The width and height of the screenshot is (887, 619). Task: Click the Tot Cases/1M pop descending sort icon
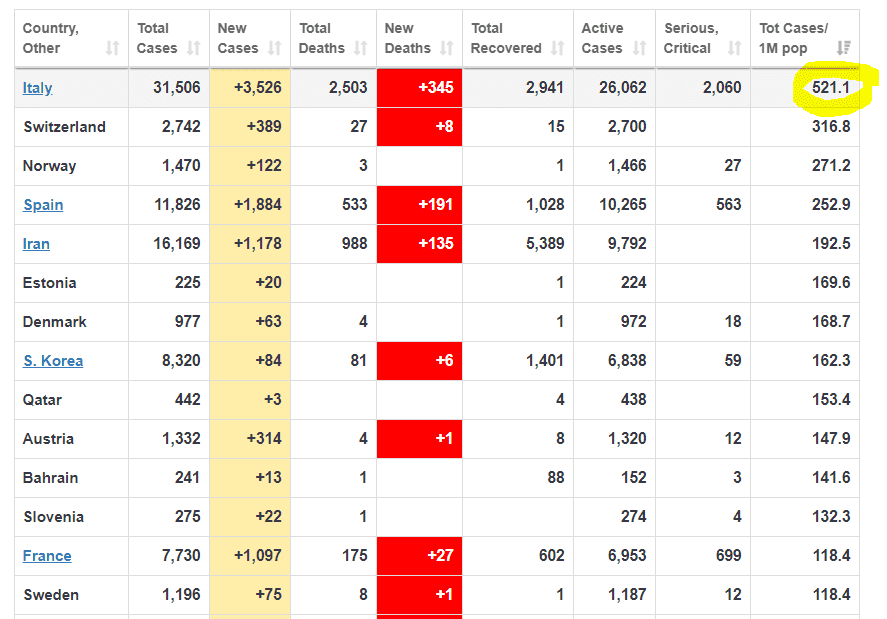844,48
